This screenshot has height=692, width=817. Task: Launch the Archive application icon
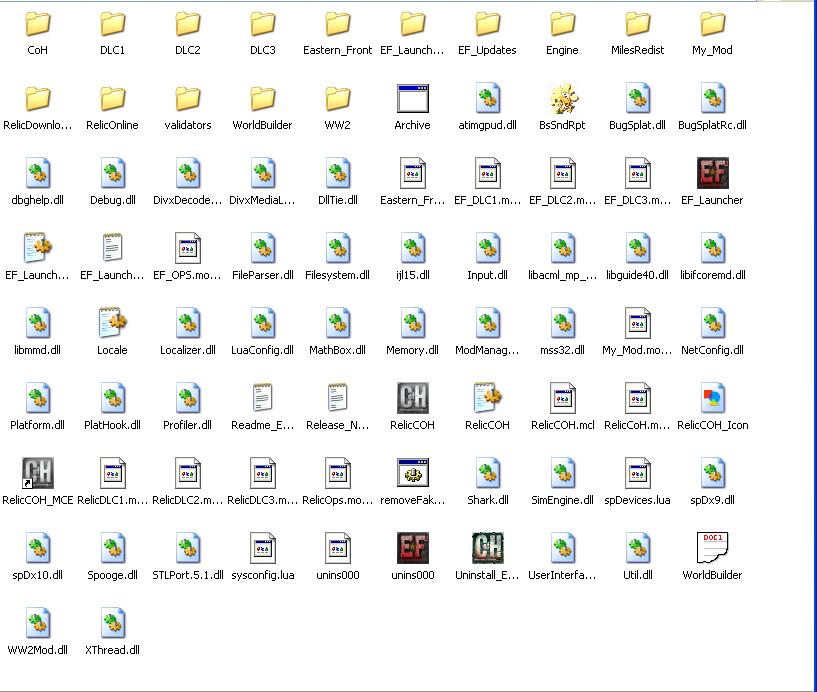pyautogui.click(x=413, y=98)
